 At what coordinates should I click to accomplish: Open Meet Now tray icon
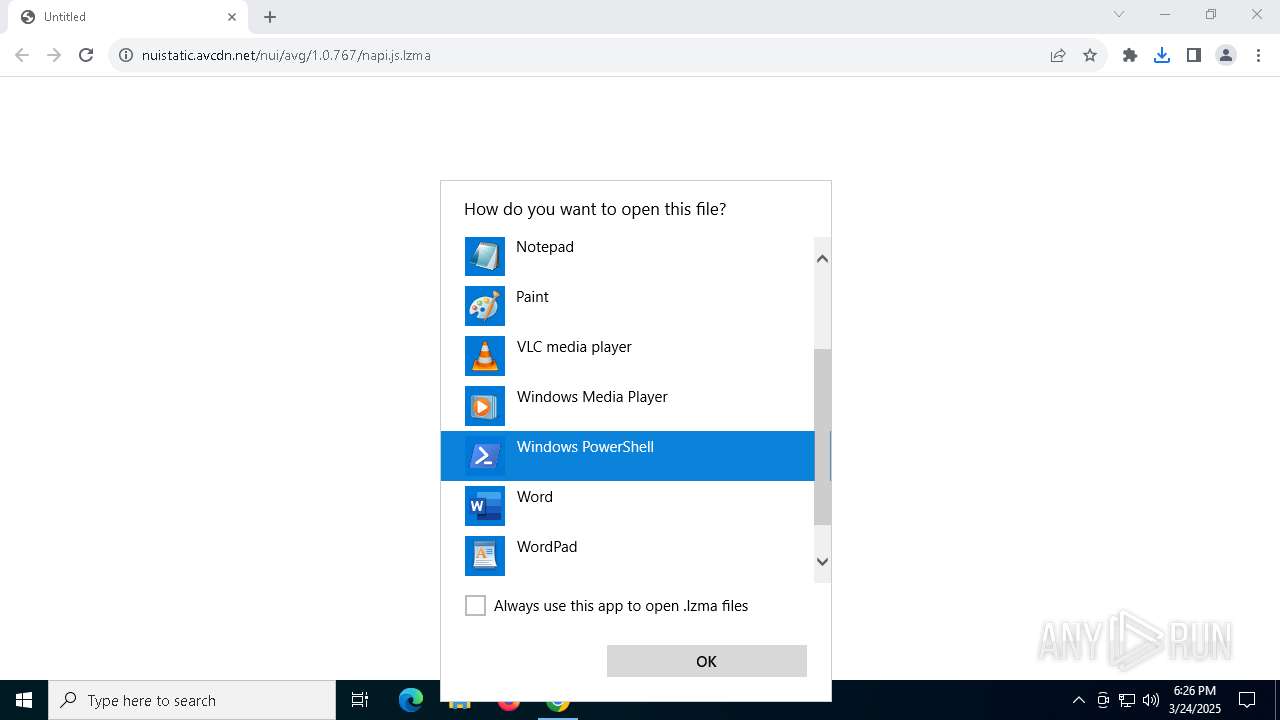coord(1103,700)
